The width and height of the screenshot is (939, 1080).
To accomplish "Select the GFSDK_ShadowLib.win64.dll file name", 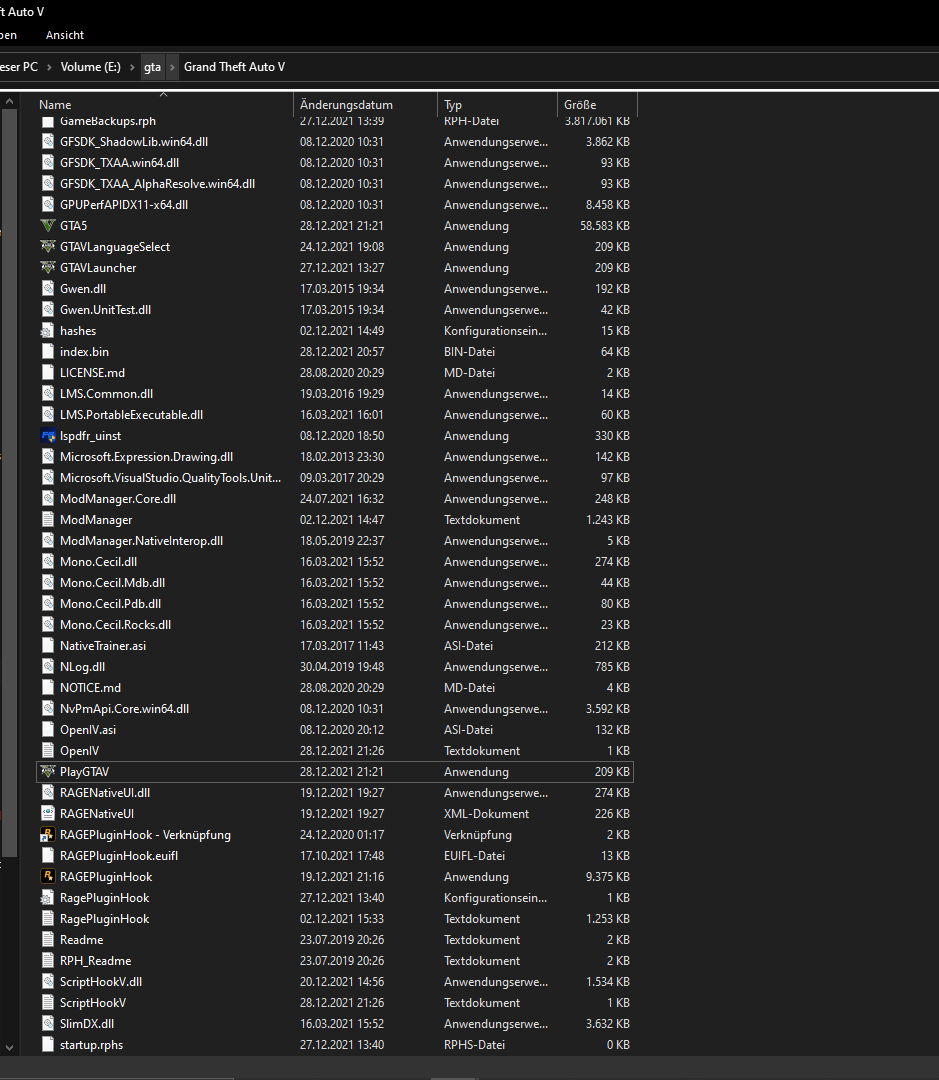I will tap(134, 141).
